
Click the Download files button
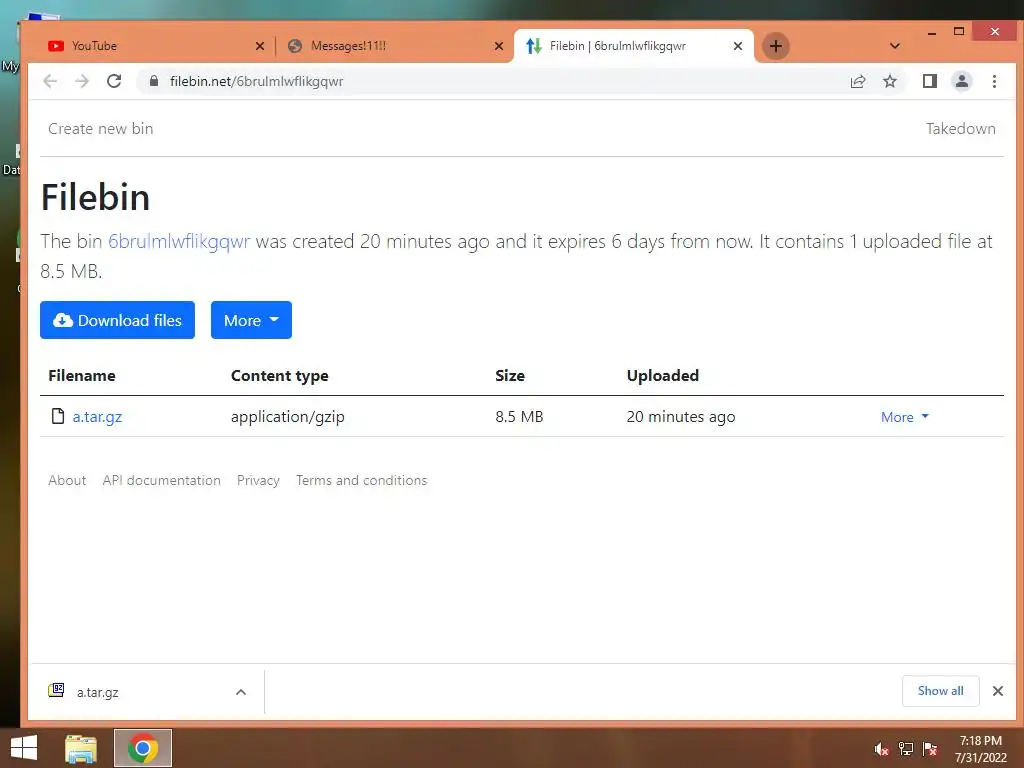point(118,320)
